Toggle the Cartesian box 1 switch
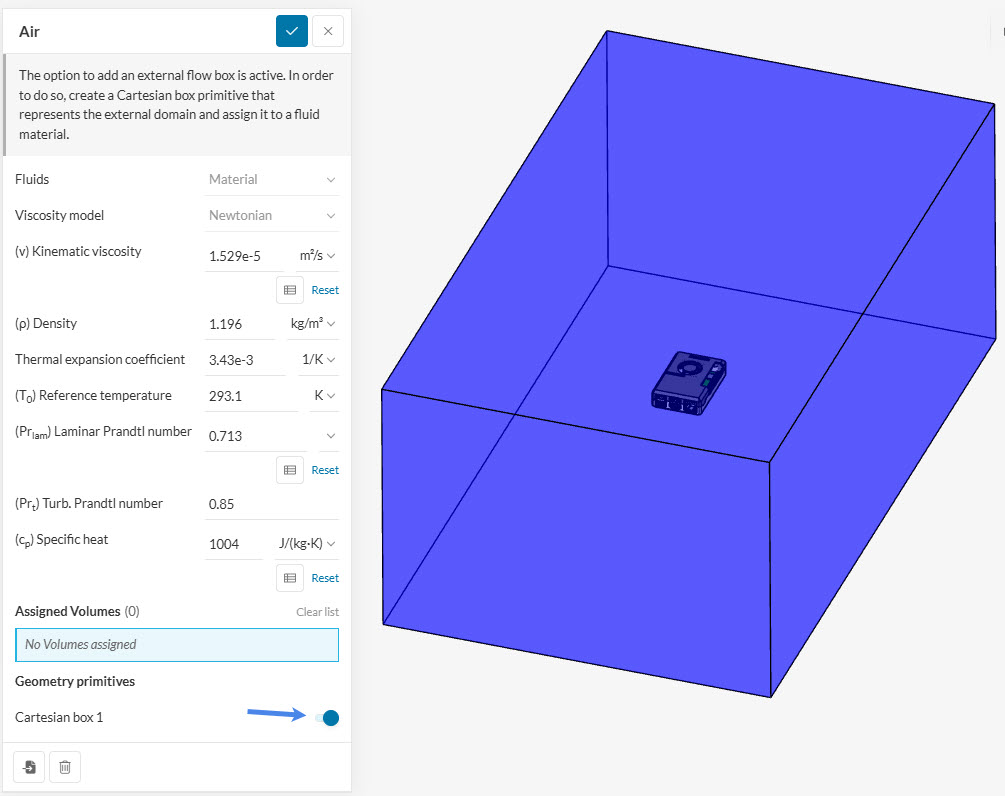This screenshot has height=796, width=1005. (327, 718)
